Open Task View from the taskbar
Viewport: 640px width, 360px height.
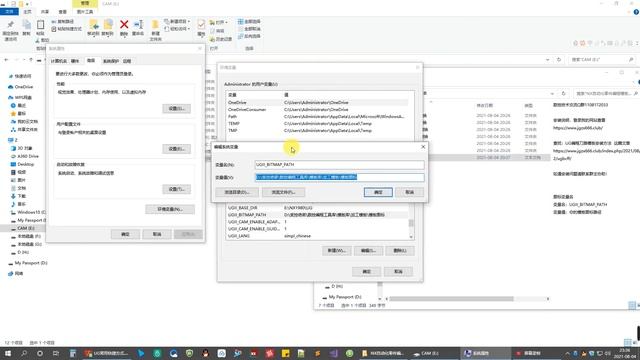pyautogui.click(x=56, y=353)
